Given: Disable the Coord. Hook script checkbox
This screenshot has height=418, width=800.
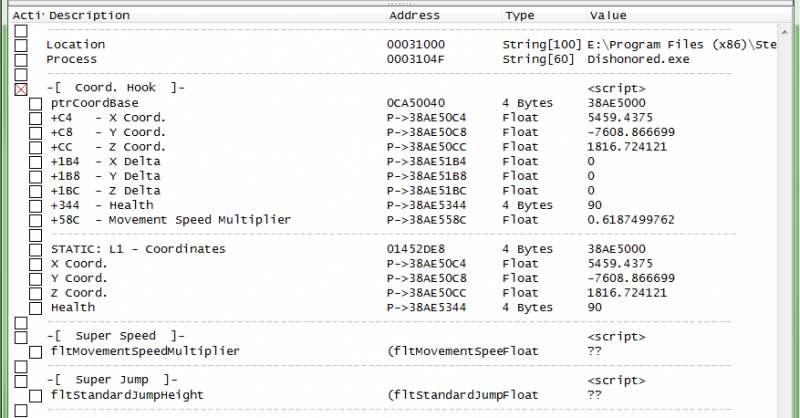Looking at the screenshot, I should pos(21,89).
